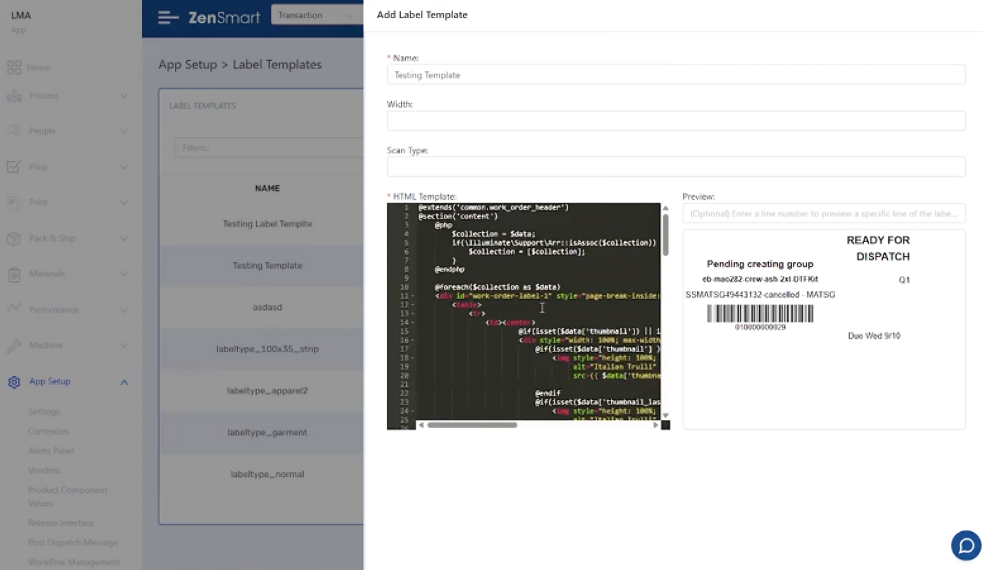Open Workflow Management menu item
This screenshot has width=985, height=570.
click(x=73, y=562)
